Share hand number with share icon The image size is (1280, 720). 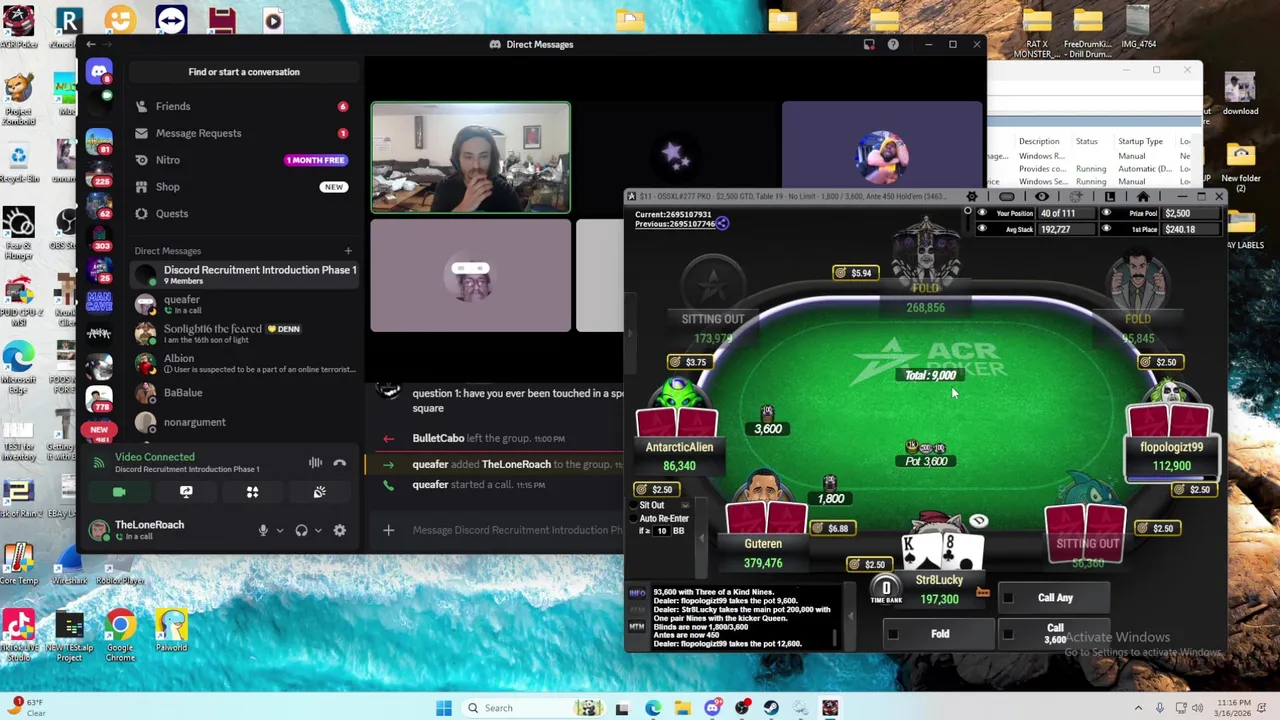722,224
